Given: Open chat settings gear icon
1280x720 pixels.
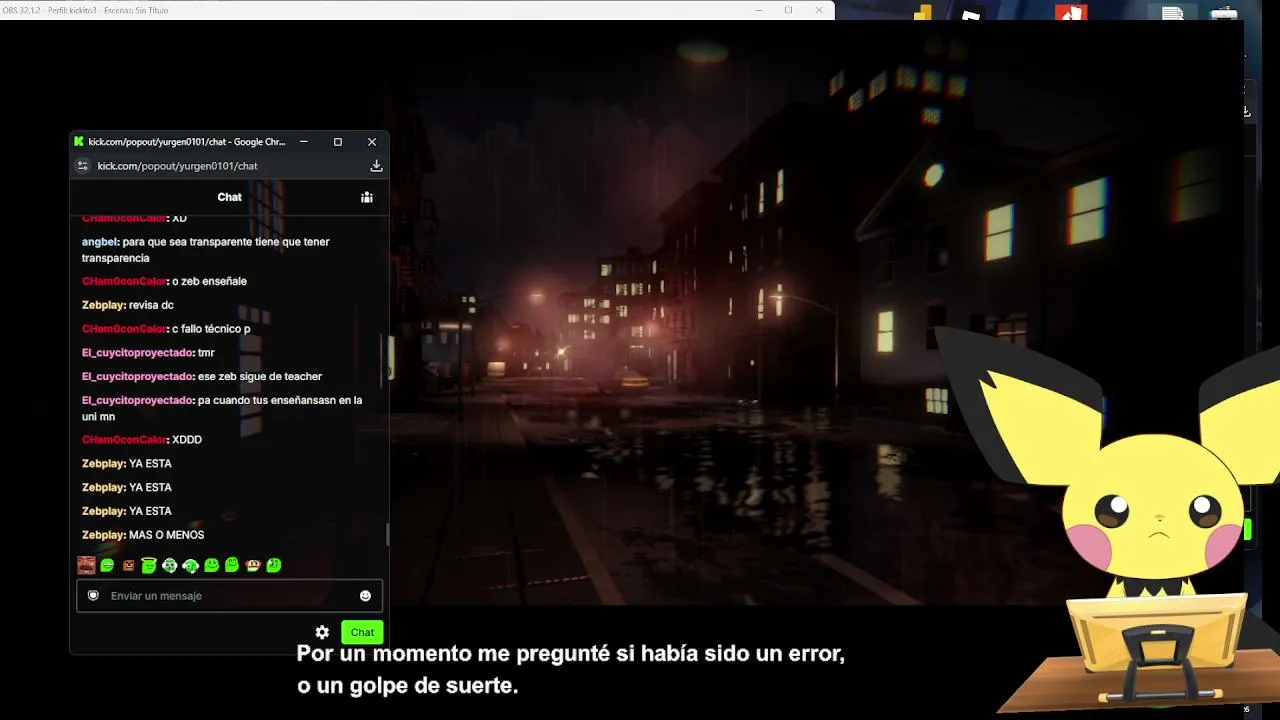Looking at the screenshot, I should [322, 632].
